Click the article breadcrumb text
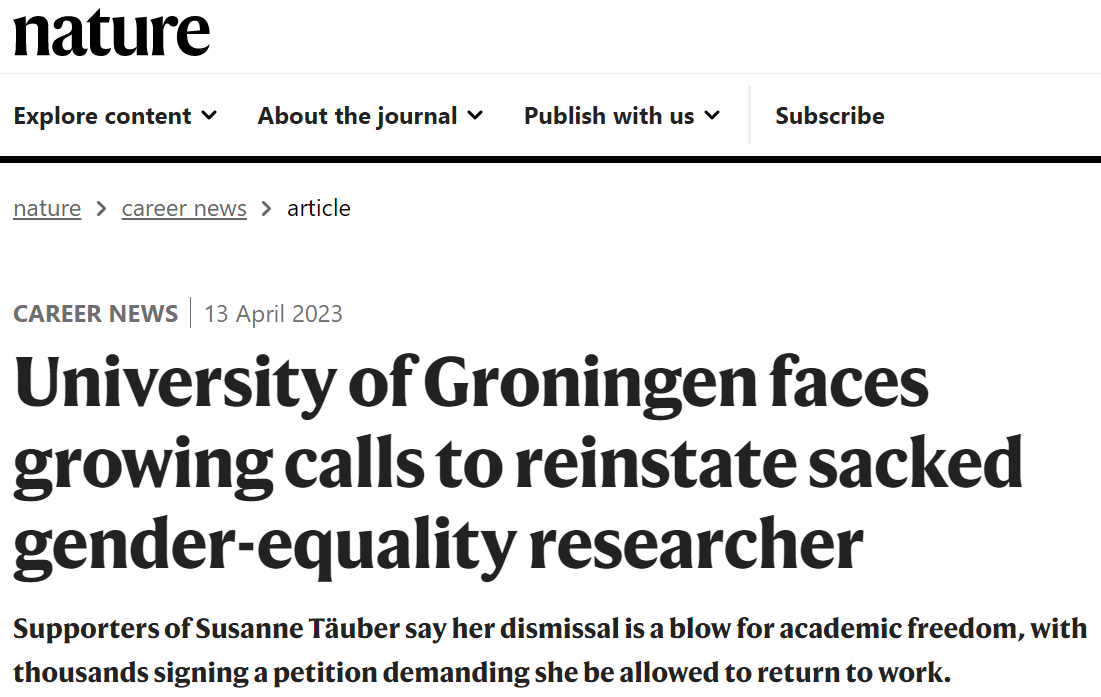Image resolution: width=1101 pixels, height=697 pixels. click(319, 208)
